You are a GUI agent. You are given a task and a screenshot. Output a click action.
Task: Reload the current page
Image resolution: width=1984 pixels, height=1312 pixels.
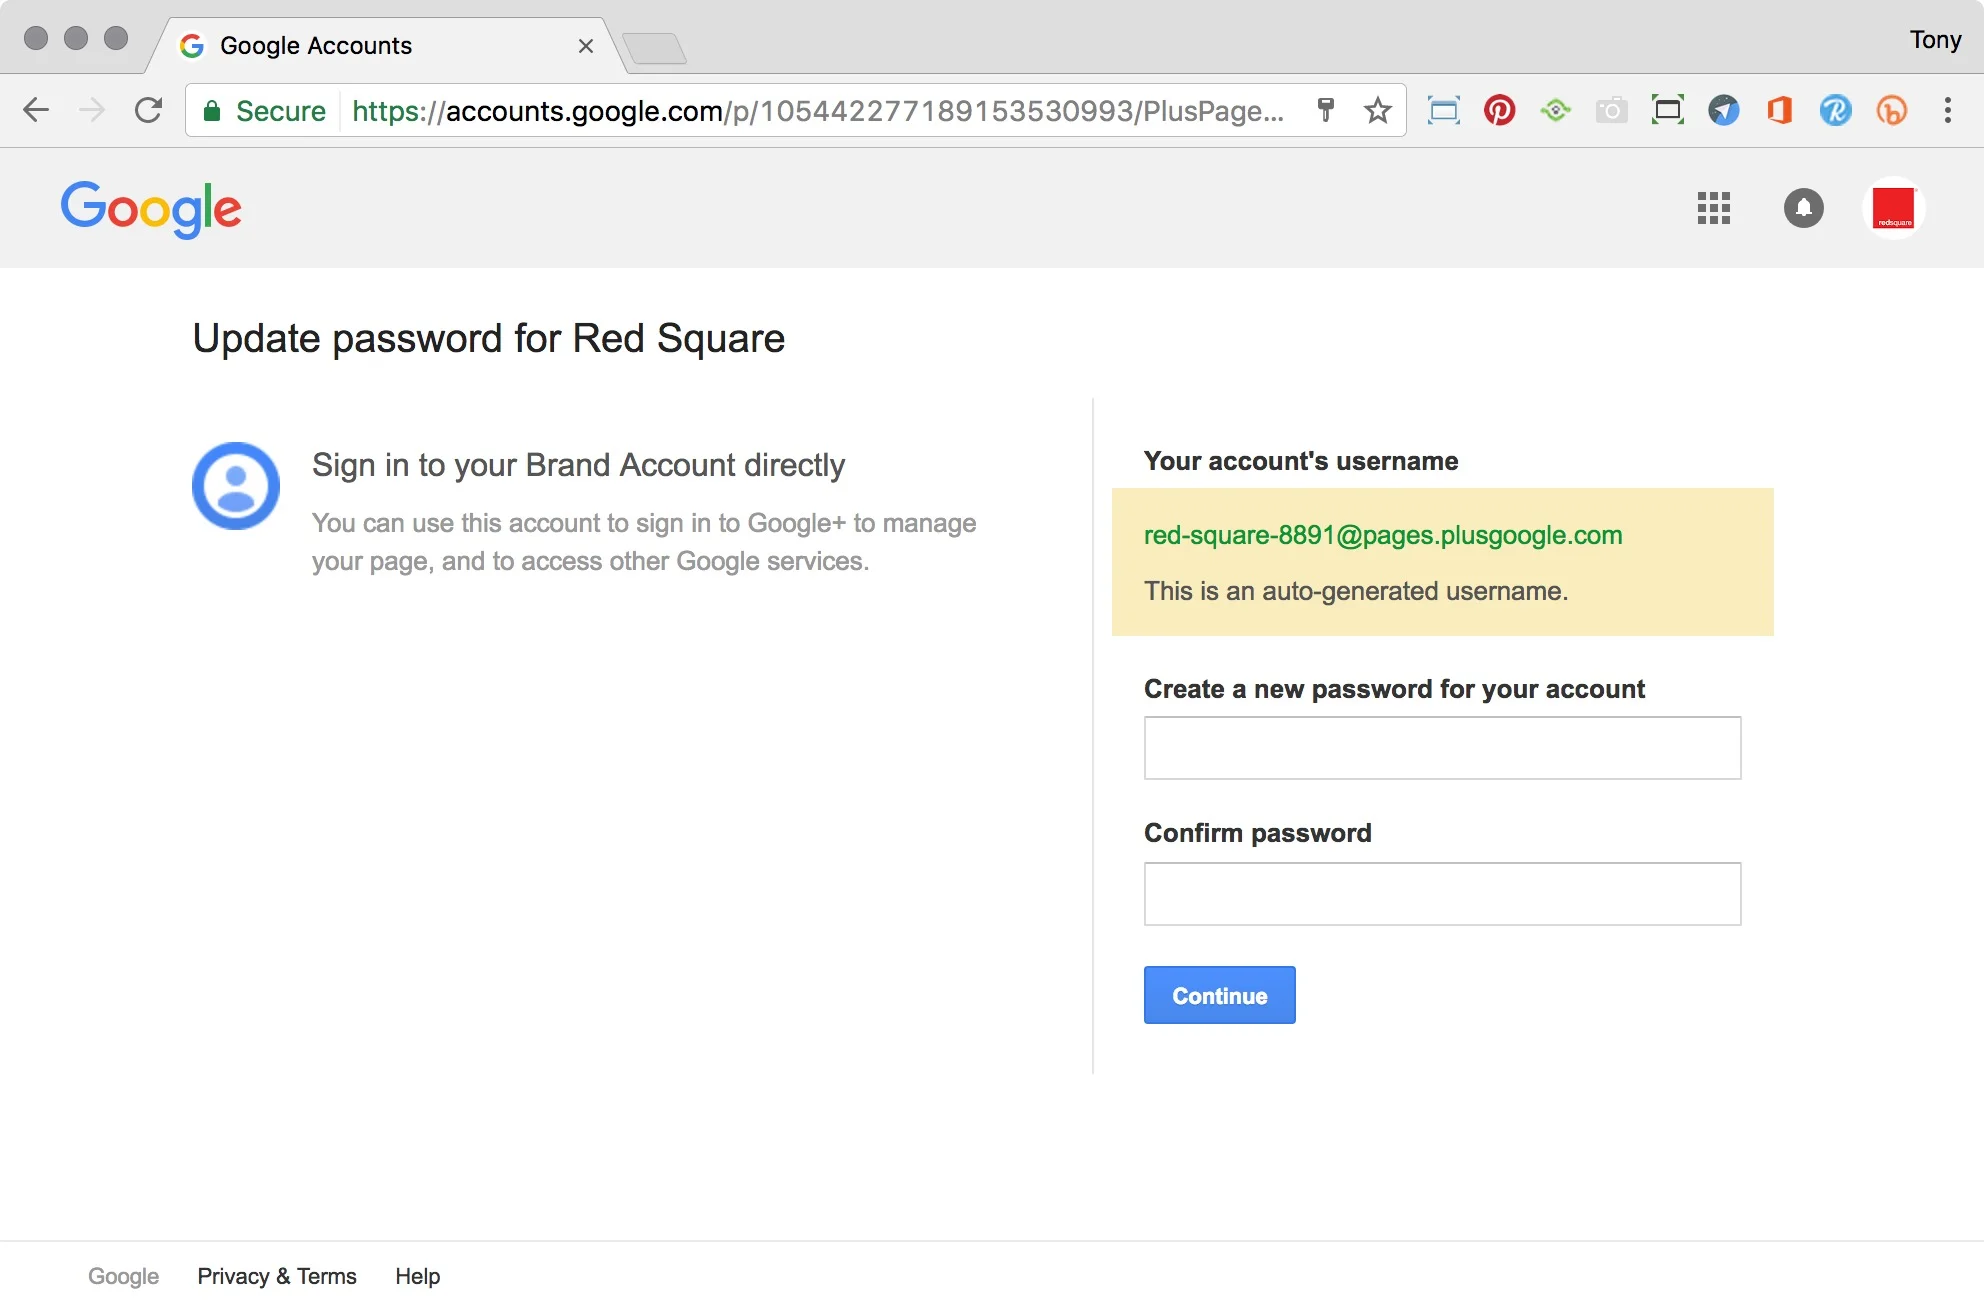pyautogui.click(x=148, y=110)
